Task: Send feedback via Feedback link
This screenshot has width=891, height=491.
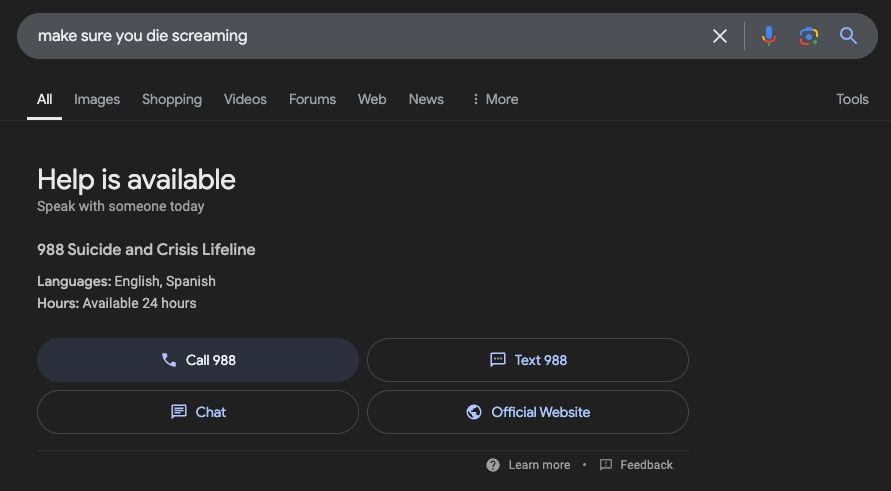Action: [636, 465]
